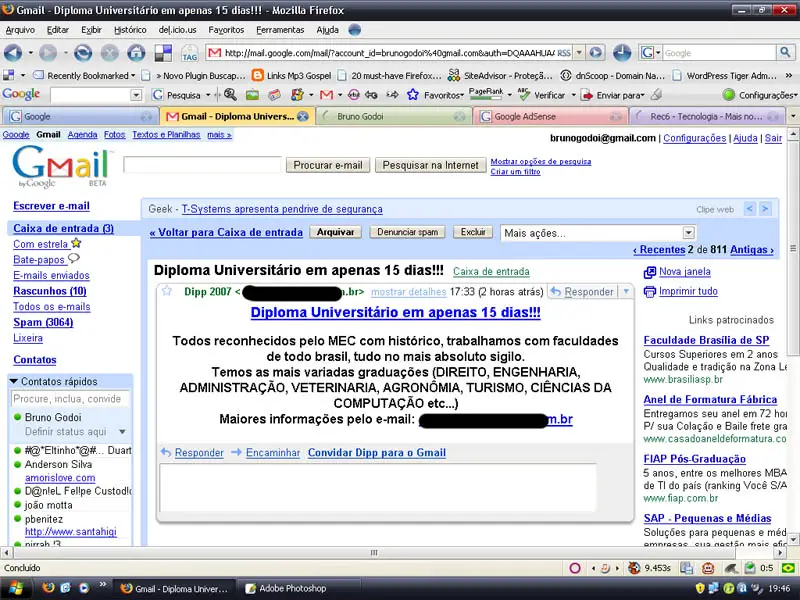Switch to the Rec6 - Tecnologia tab
The image size is (800, 600).
[707, 116]
